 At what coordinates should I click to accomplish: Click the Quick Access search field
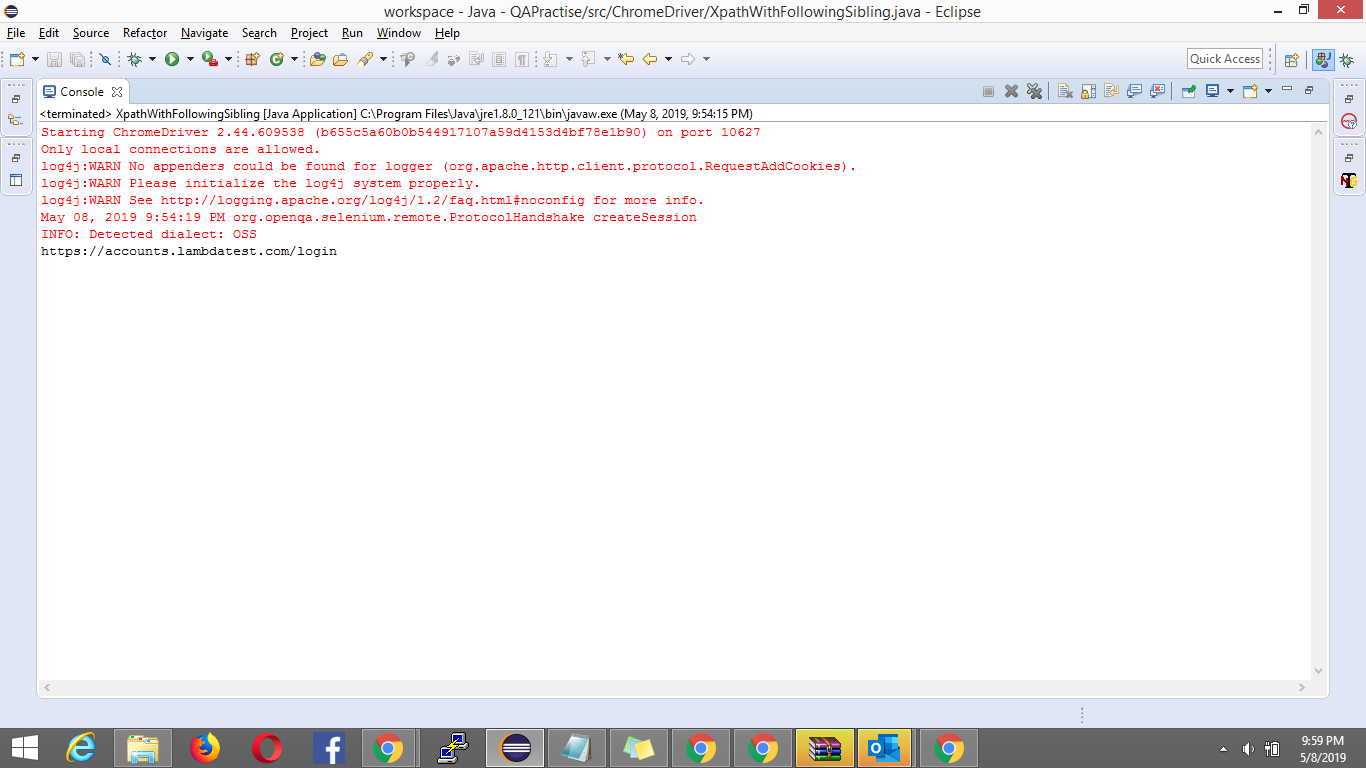(x=1225, y=59)
